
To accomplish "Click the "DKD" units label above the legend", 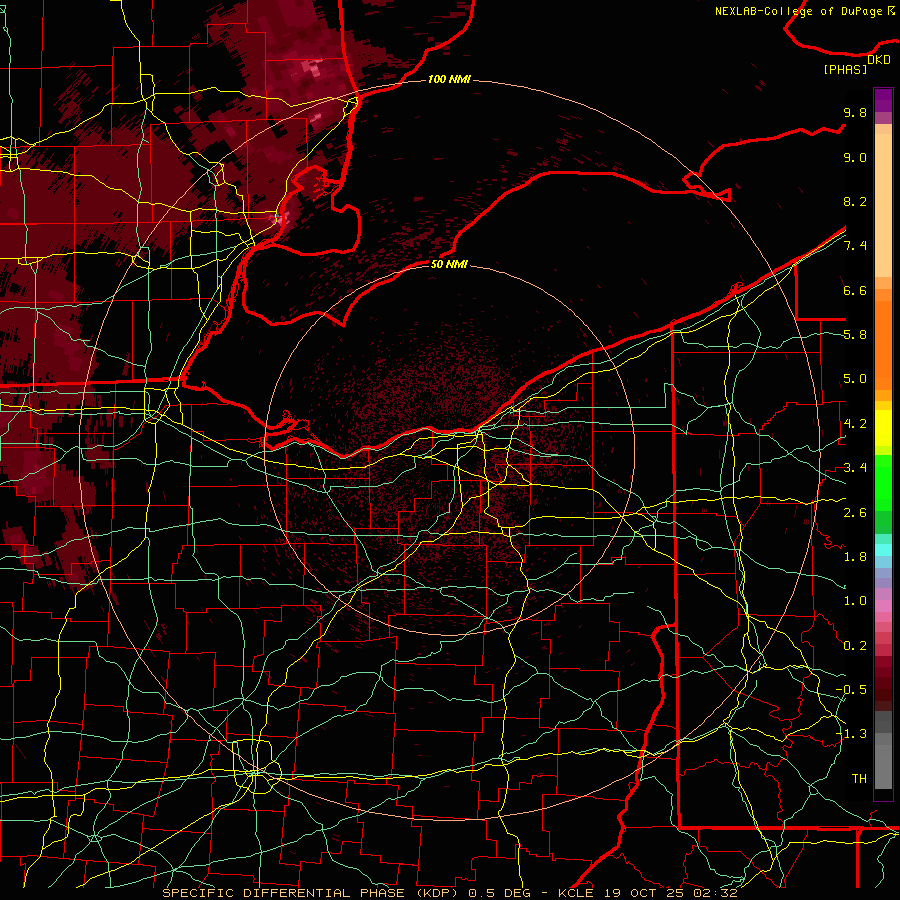I will [x=879, y=59].
